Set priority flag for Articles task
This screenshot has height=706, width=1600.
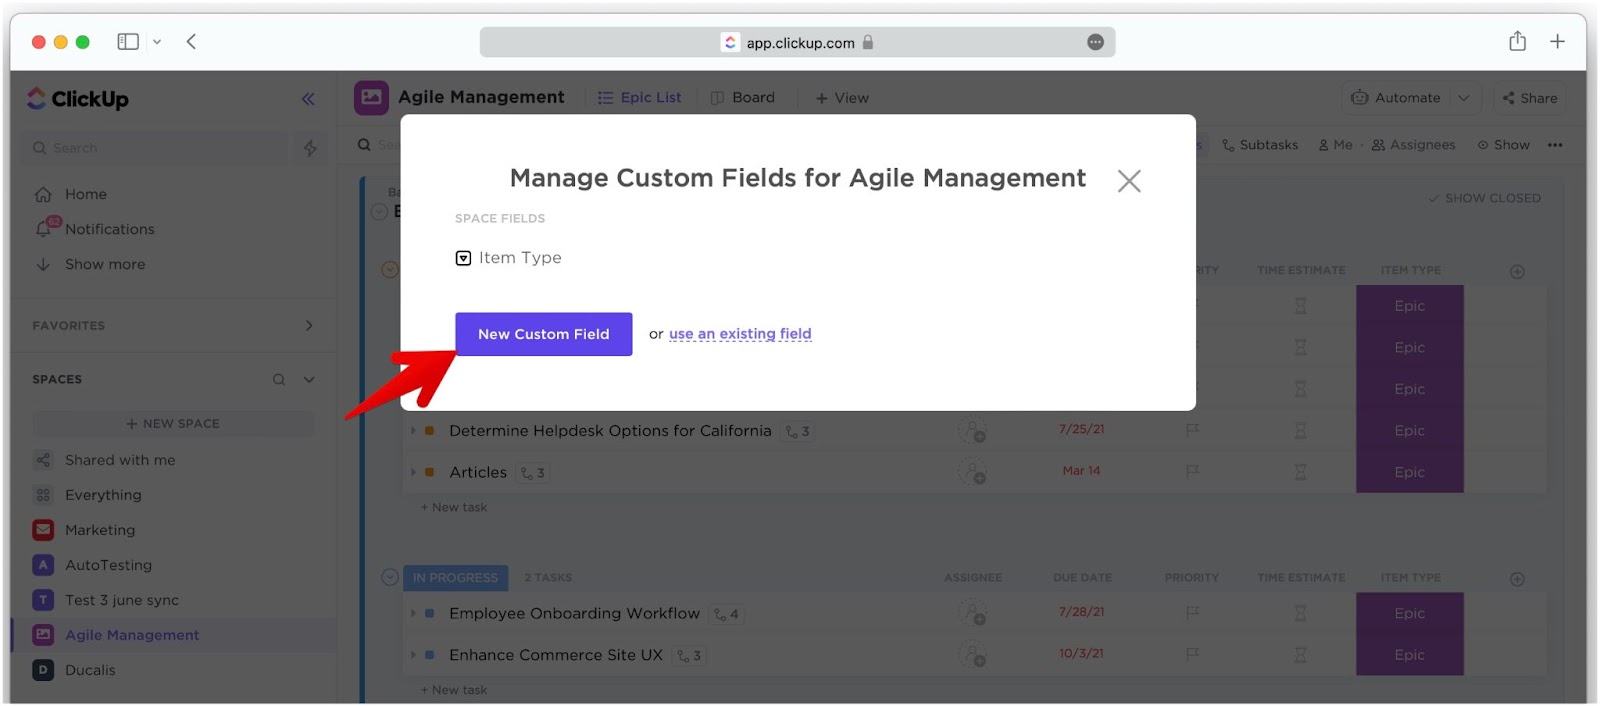[x=1192, y=471]
